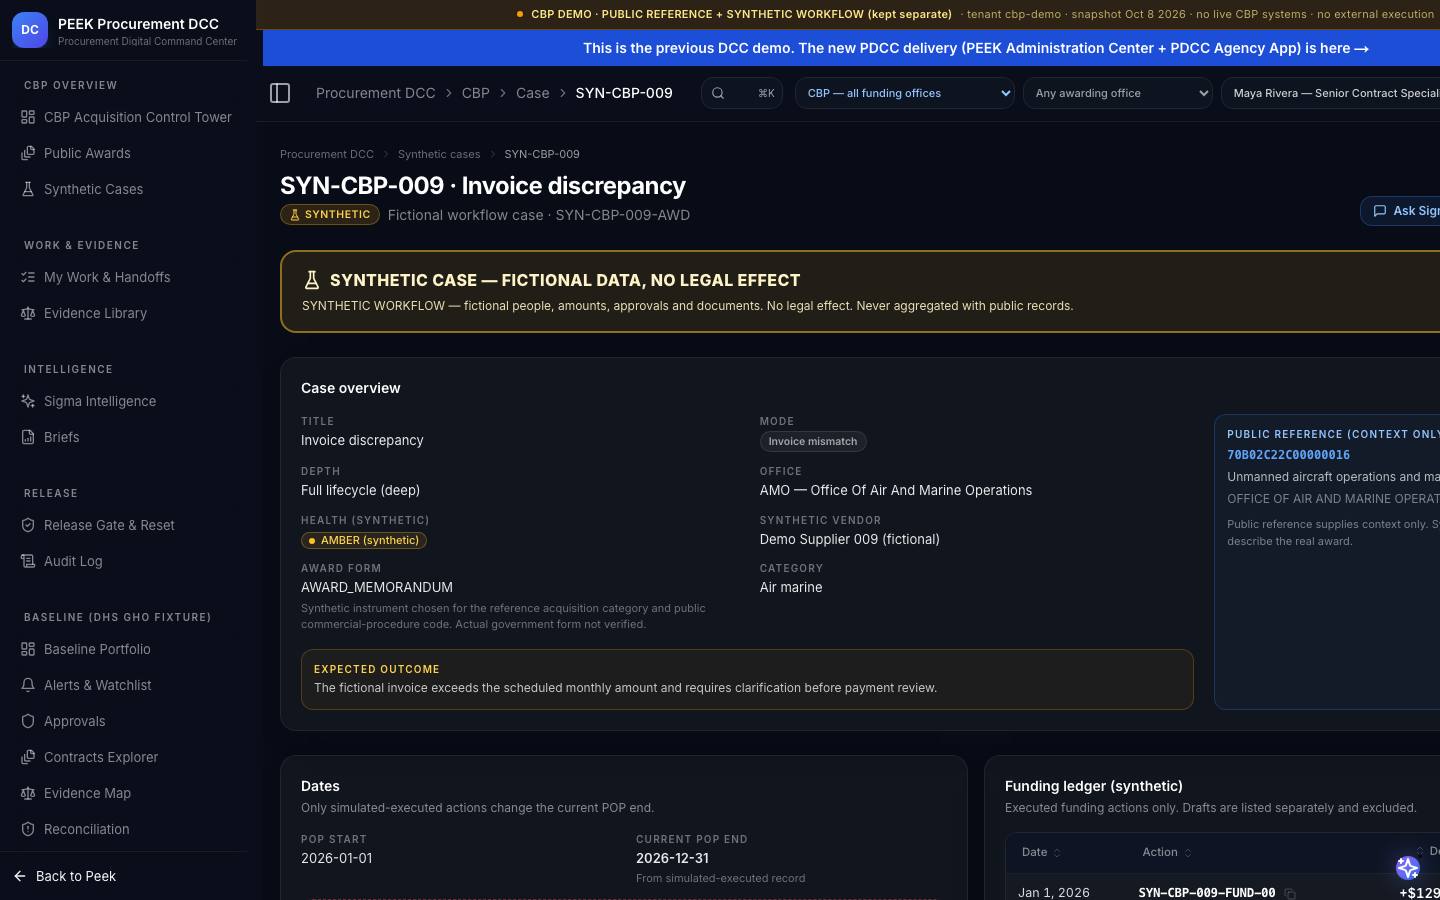The image size is (1440, 900).
Task: Click the Invoice mismatch mode tag
Action: pyautogui.click(x=813, y=441)
